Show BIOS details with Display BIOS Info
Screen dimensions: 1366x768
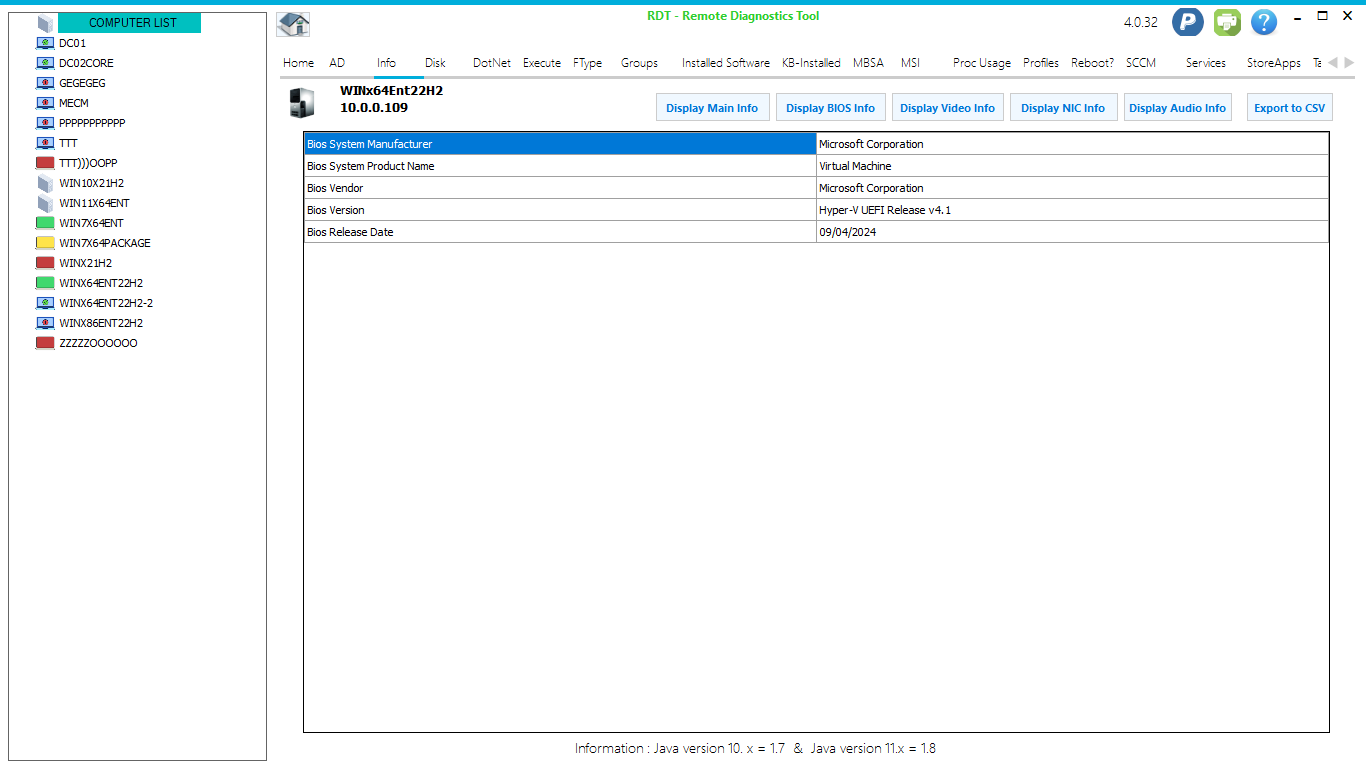point(830,108)
